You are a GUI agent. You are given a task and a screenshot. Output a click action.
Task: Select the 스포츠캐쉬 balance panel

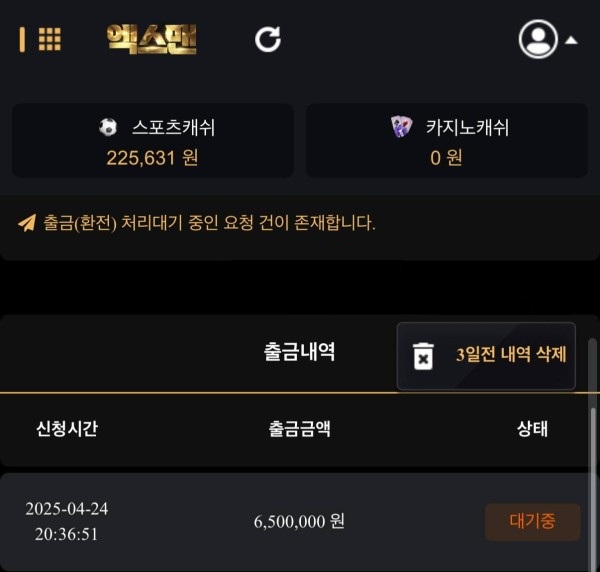click(153, 140)
